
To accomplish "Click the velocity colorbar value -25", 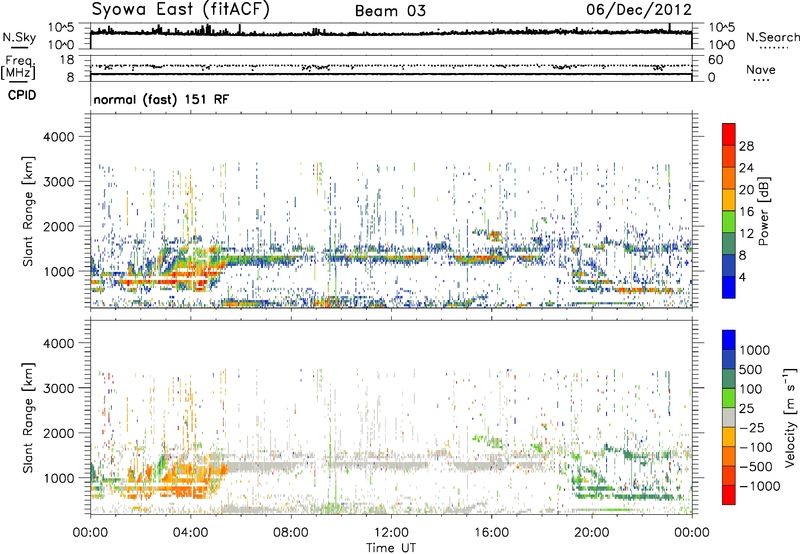I will pyautogui.click(x=752, y=427).
